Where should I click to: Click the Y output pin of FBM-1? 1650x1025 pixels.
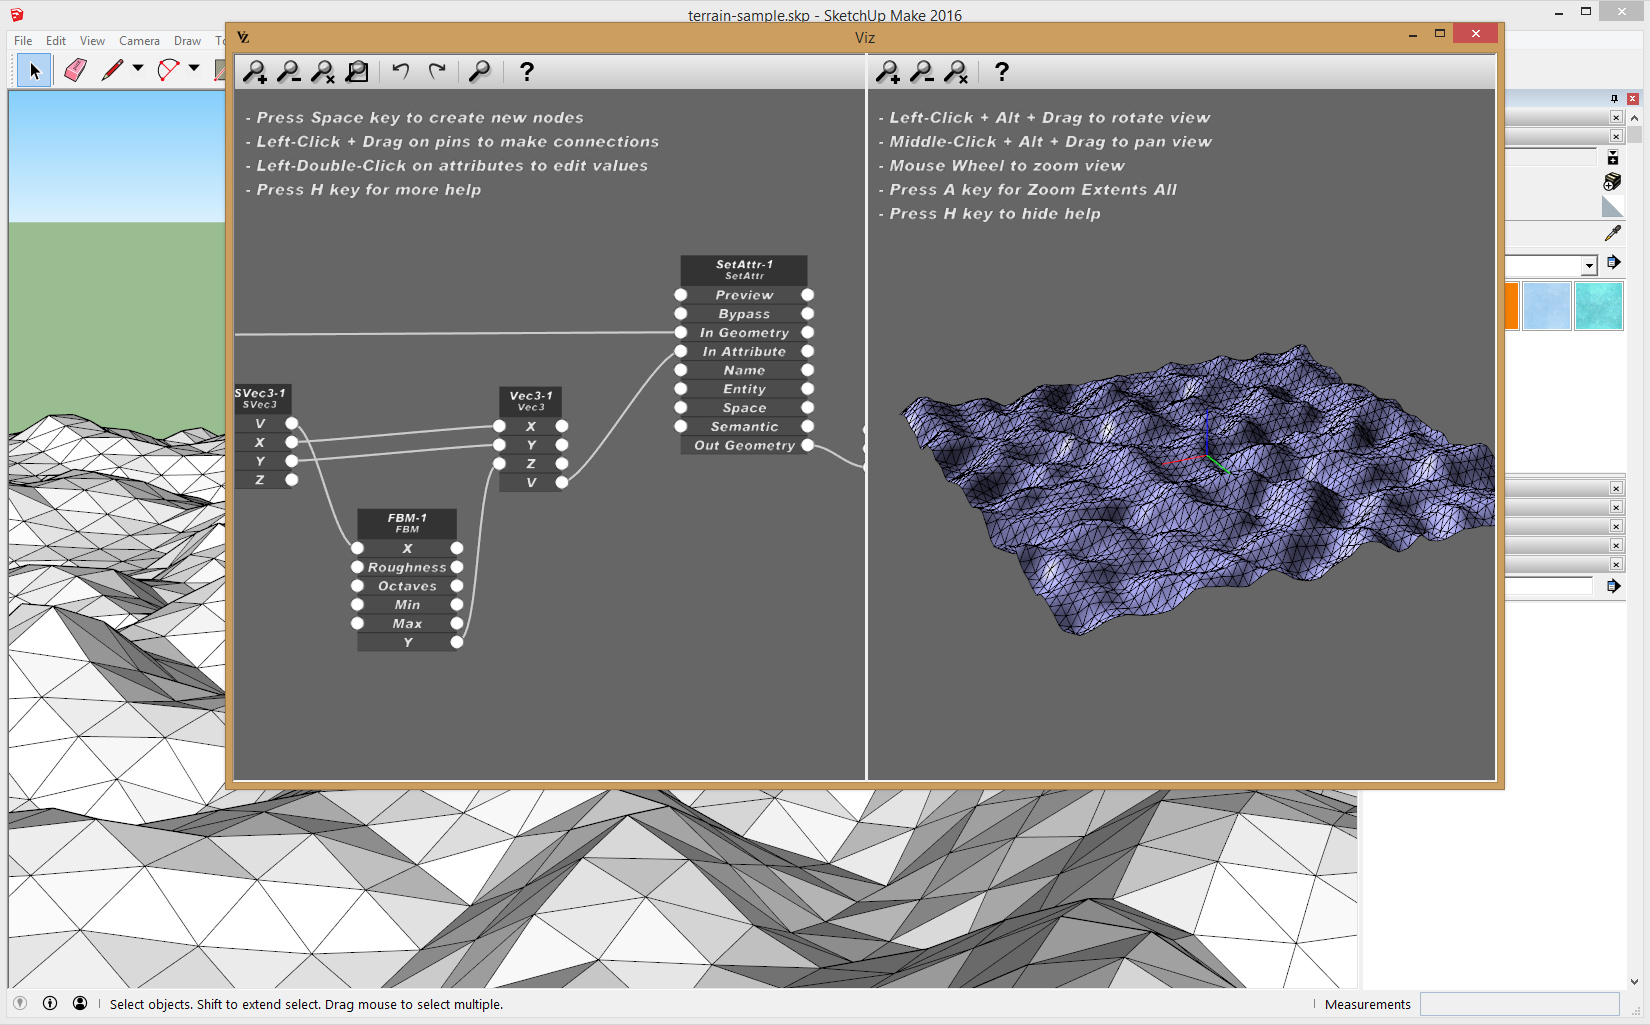[x=457, y=642]
